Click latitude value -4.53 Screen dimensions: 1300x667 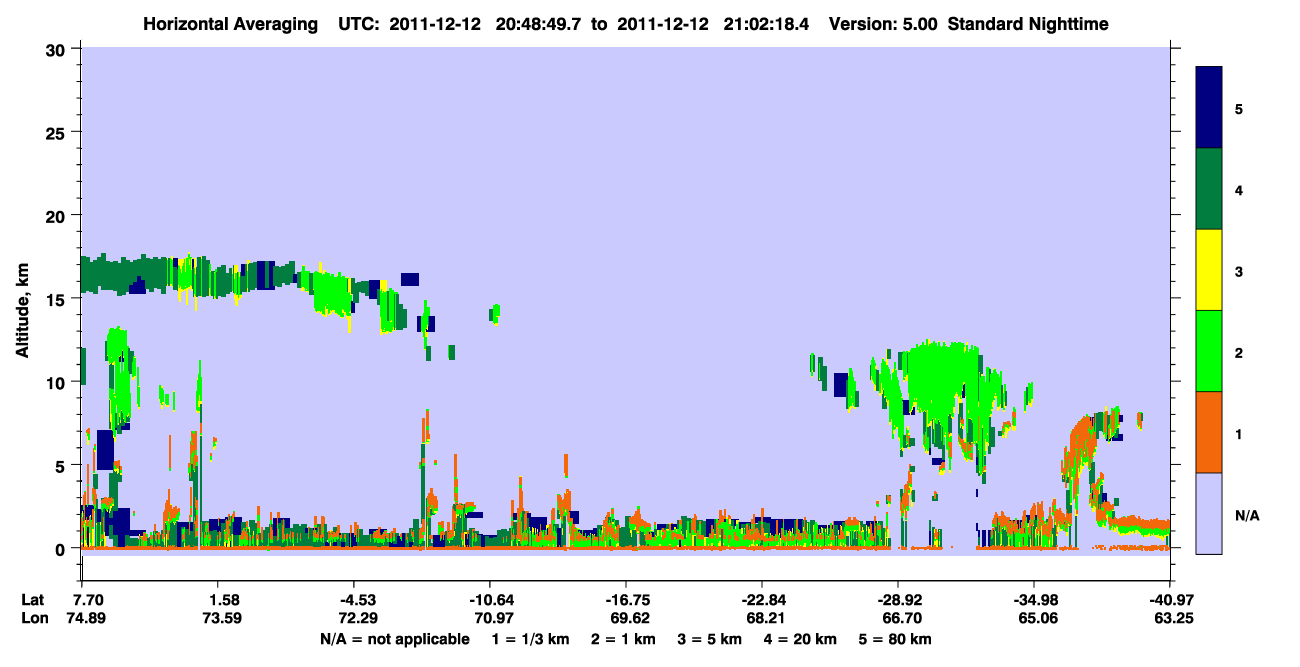357,600
